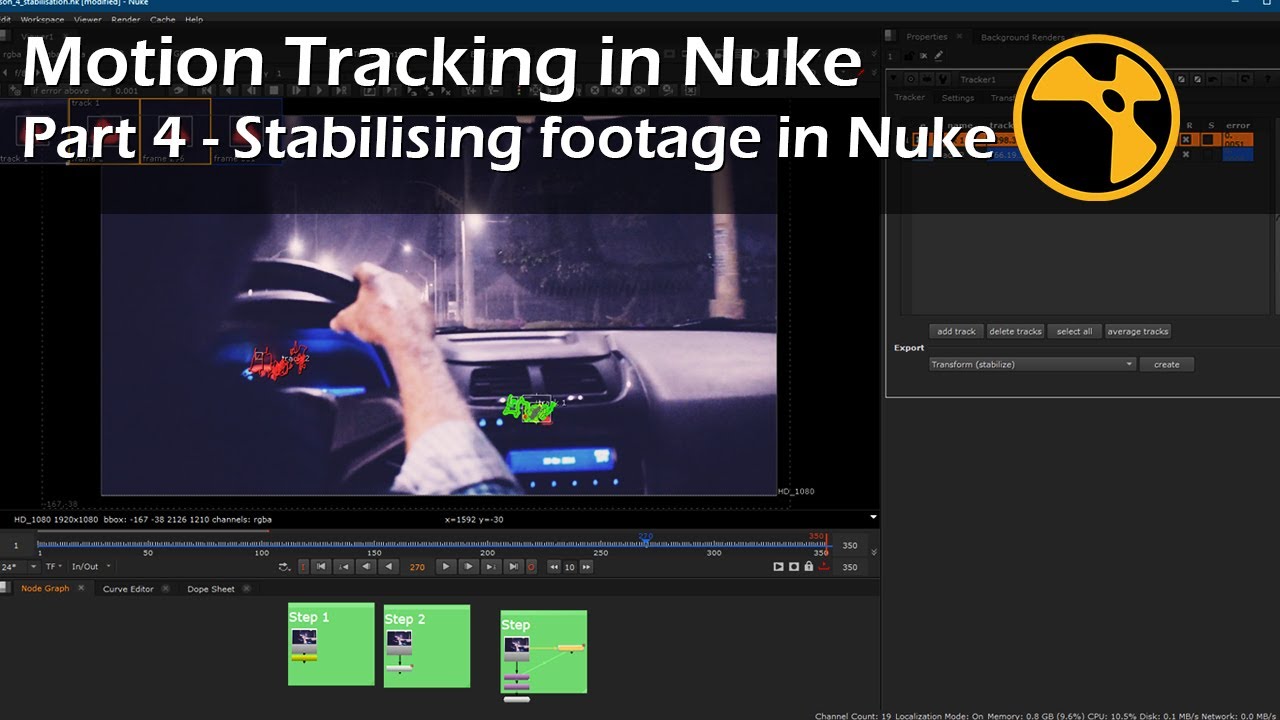Close the Properties tab
The image size is (1280, 720).
point(957,37)
